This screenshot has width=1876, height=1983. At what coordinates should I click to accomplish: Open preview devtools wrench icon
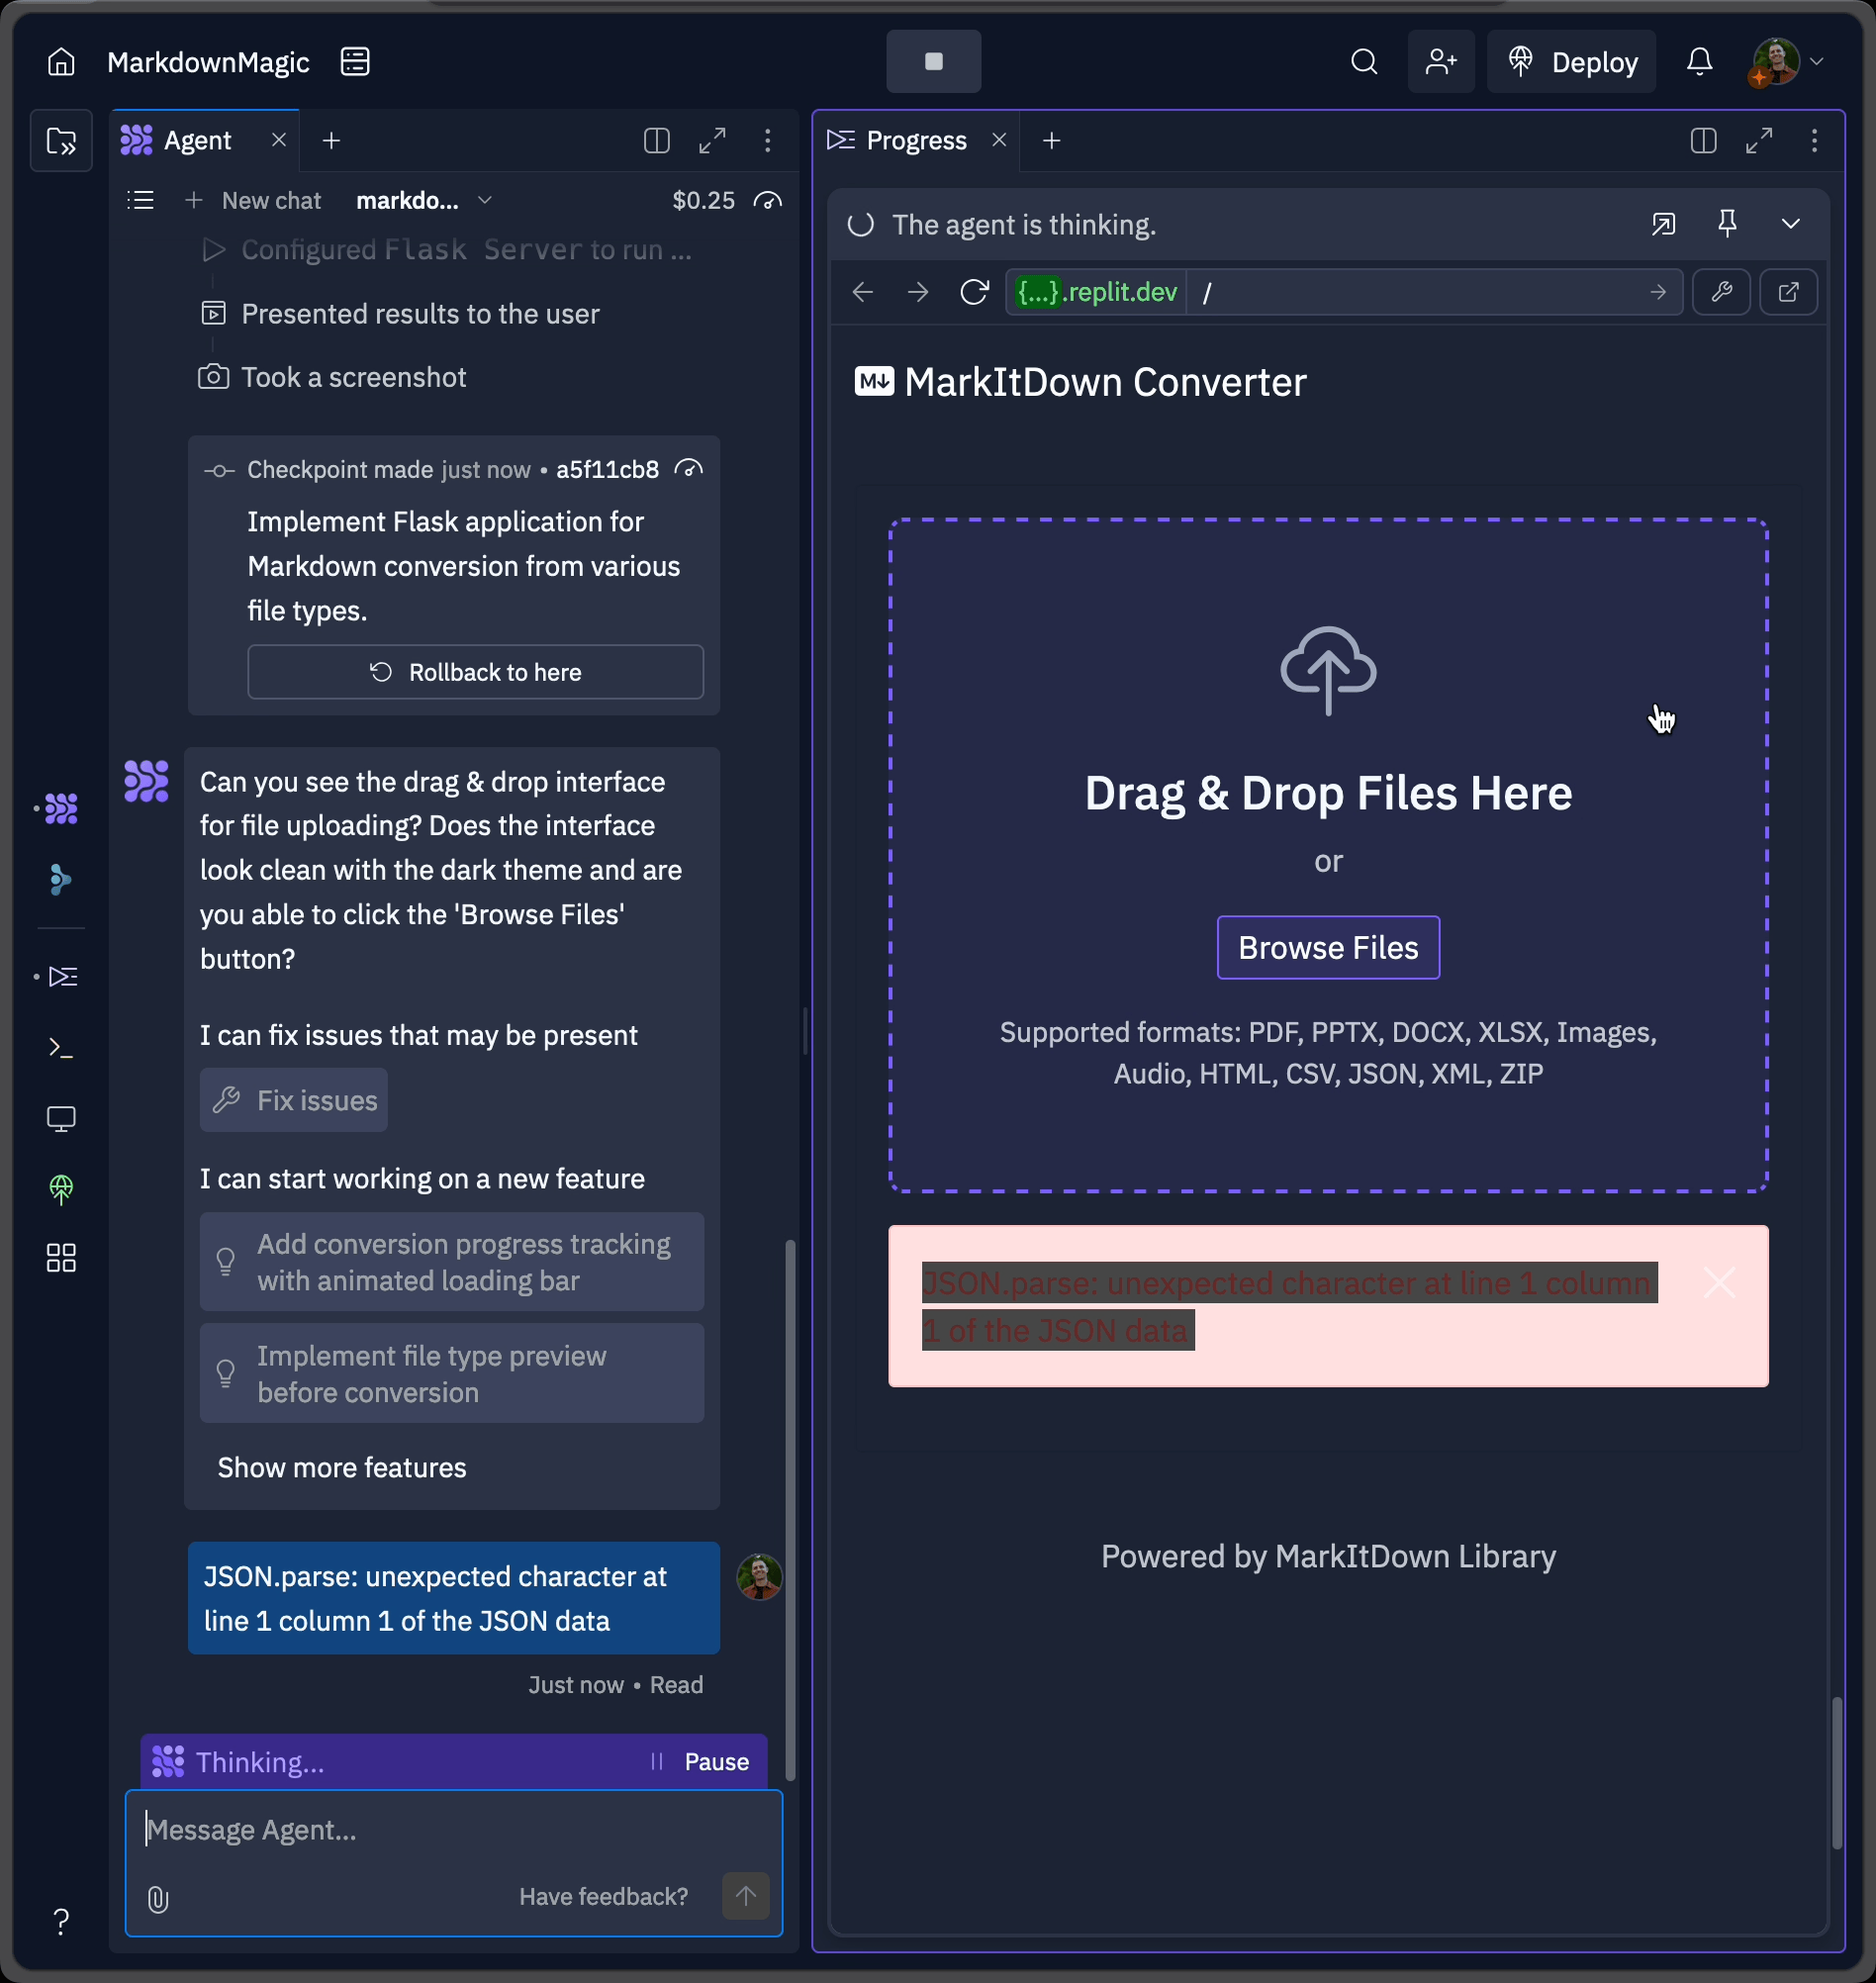tap(1721, 292)
